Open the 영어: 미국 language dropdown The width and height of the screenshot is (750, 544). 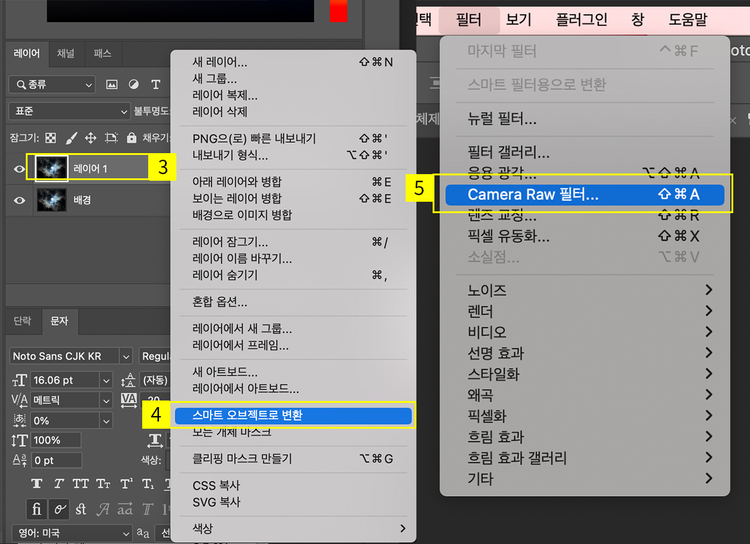[70, 533]
